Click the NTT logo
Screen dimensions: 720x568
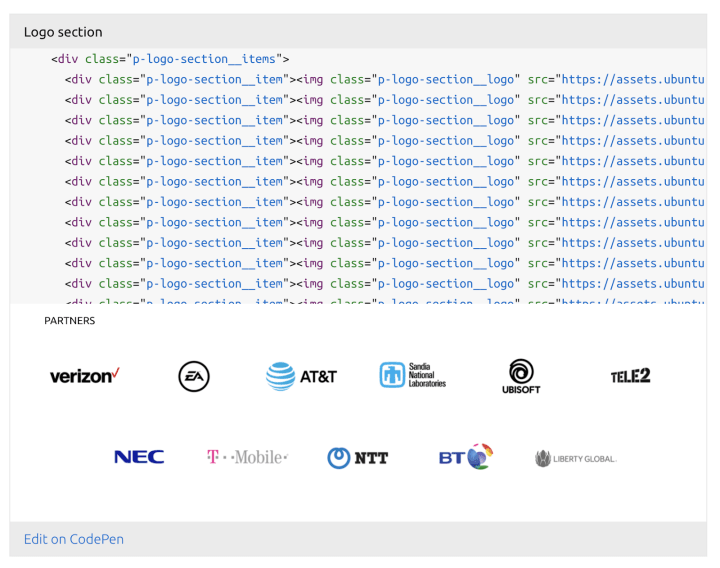pyautogui.click(x=358, y=458)
